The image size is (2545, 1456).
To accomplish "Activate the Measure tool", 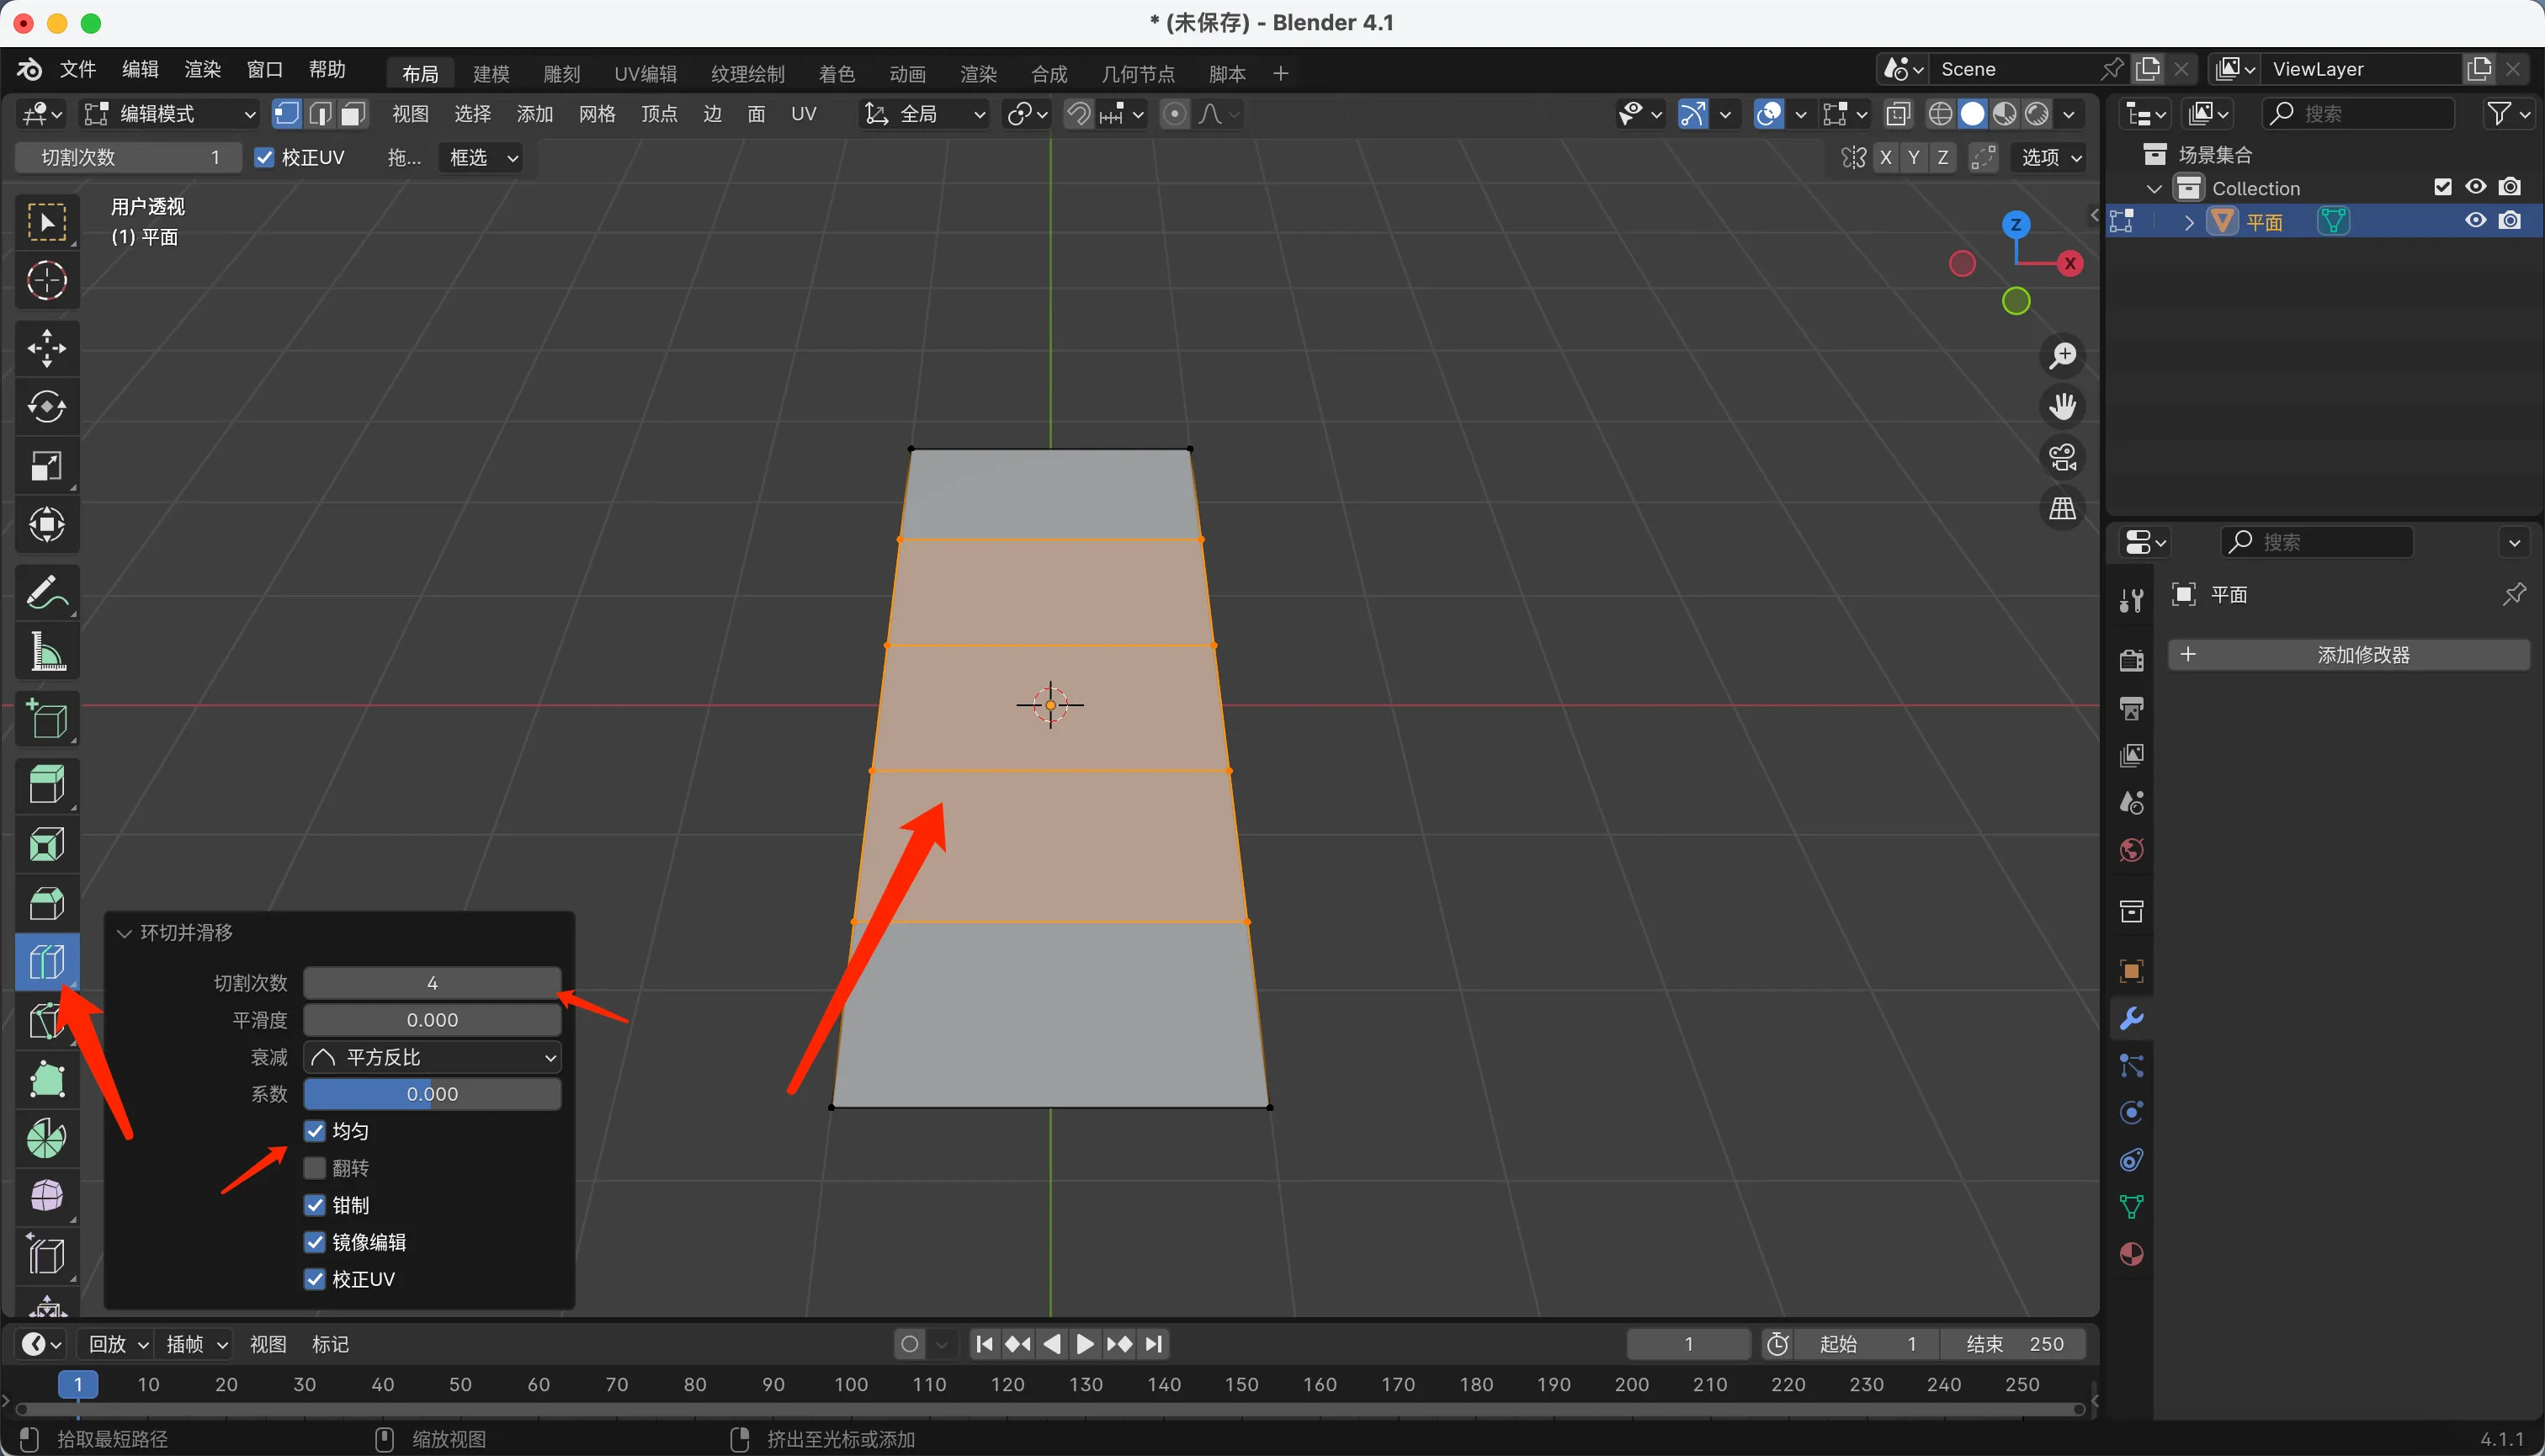I will pyautogui.click(x=46, y=653).
